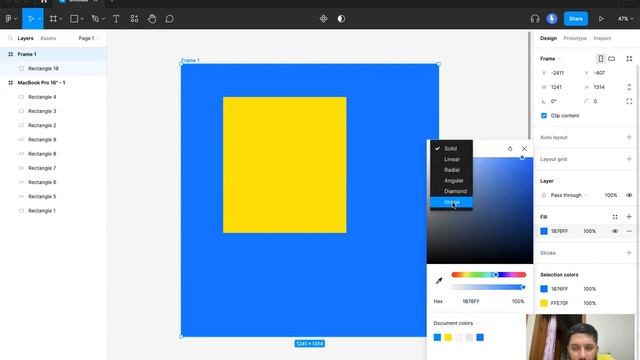The width and height of the screenshot is (640, 360).
Task: Open the search icon in Layers panel
Action: click(11, 38)
